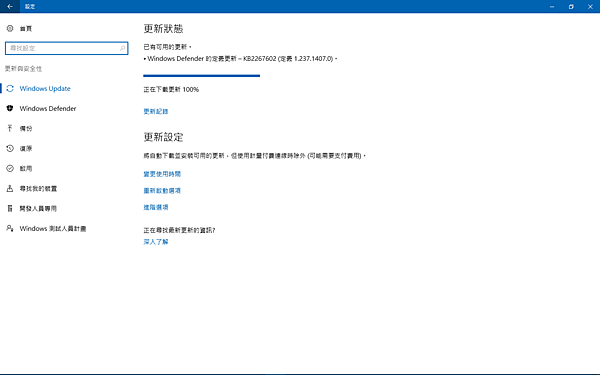Click the magnifier icon in the search box
600x375 pixels.
click(122, 48)
